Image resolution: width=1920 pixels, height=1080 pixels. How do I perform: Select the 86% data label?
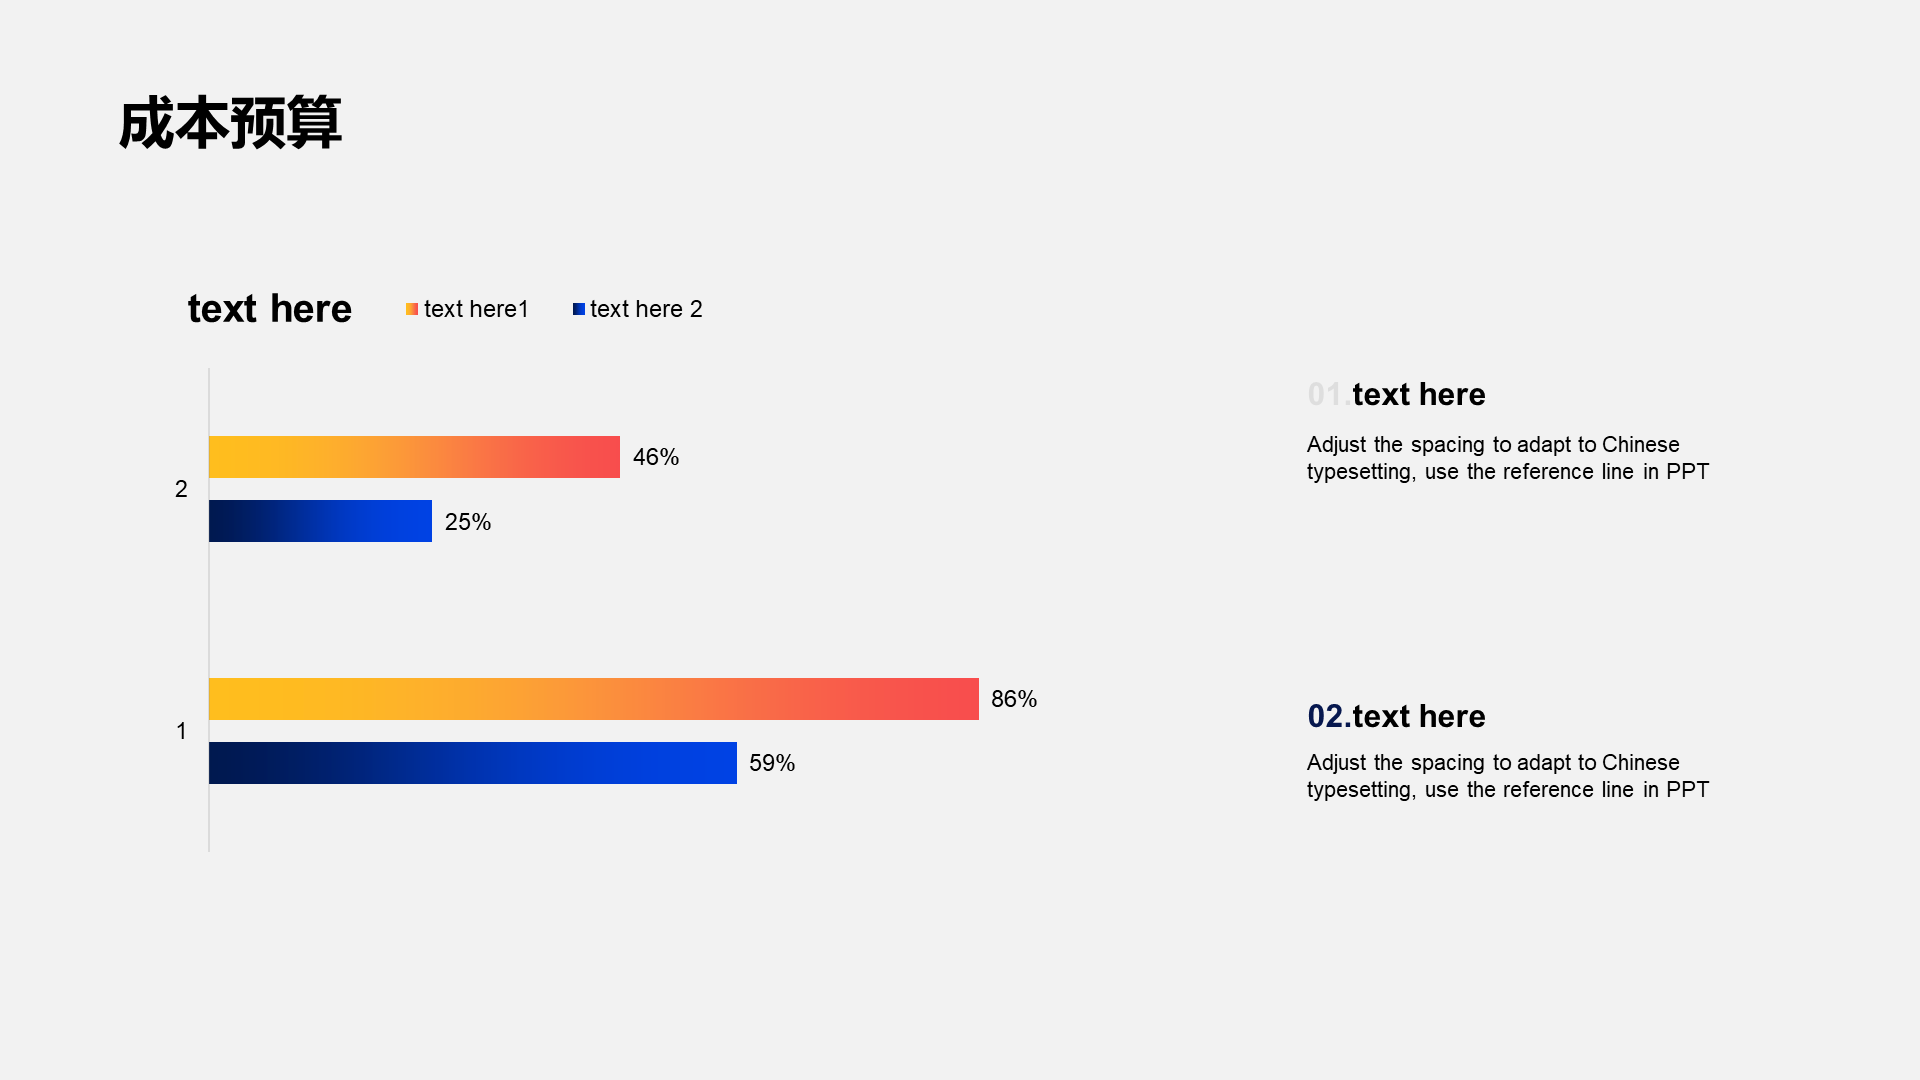(x=1014, y=699)
